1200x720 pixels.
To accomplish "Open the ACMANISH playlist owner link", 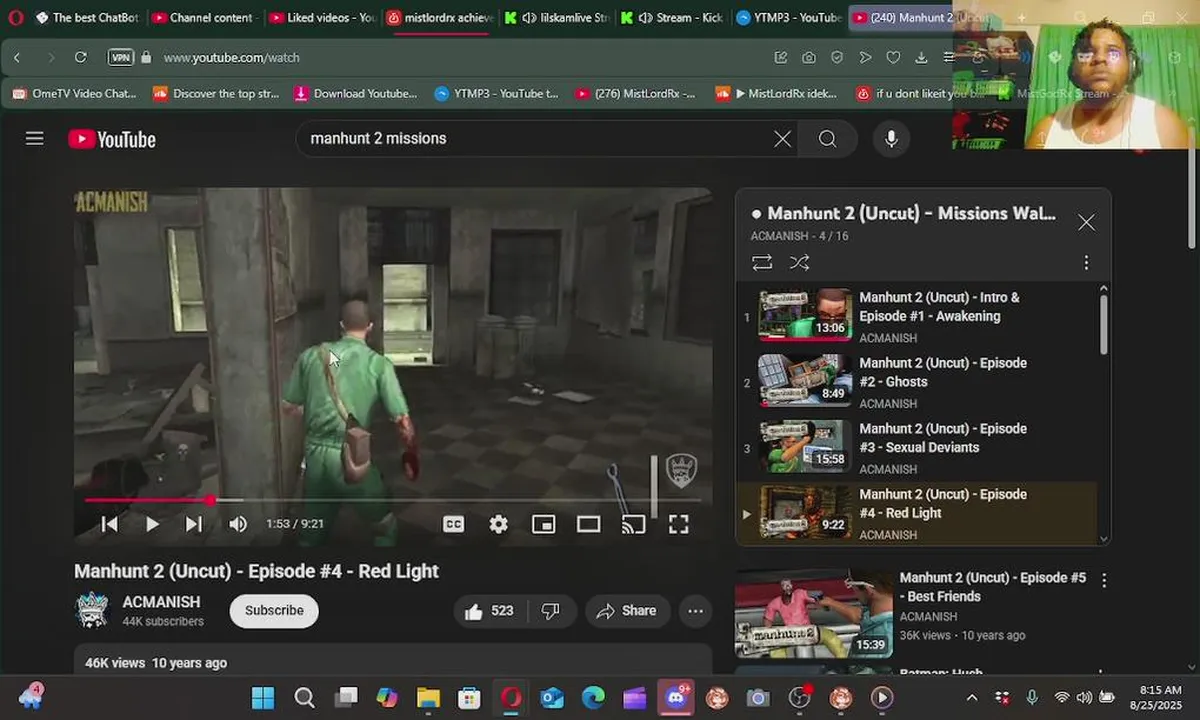I will tap(779, 236).
